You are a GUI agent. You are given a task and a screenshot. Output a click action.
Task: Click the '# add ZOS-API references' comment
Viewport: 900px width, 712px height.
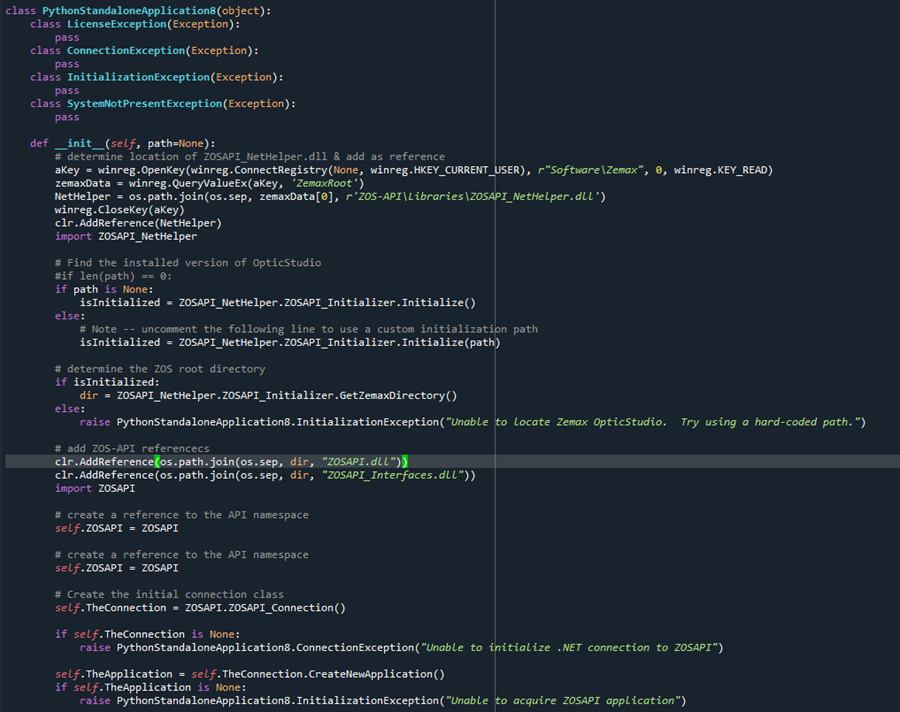click(121, 448)
